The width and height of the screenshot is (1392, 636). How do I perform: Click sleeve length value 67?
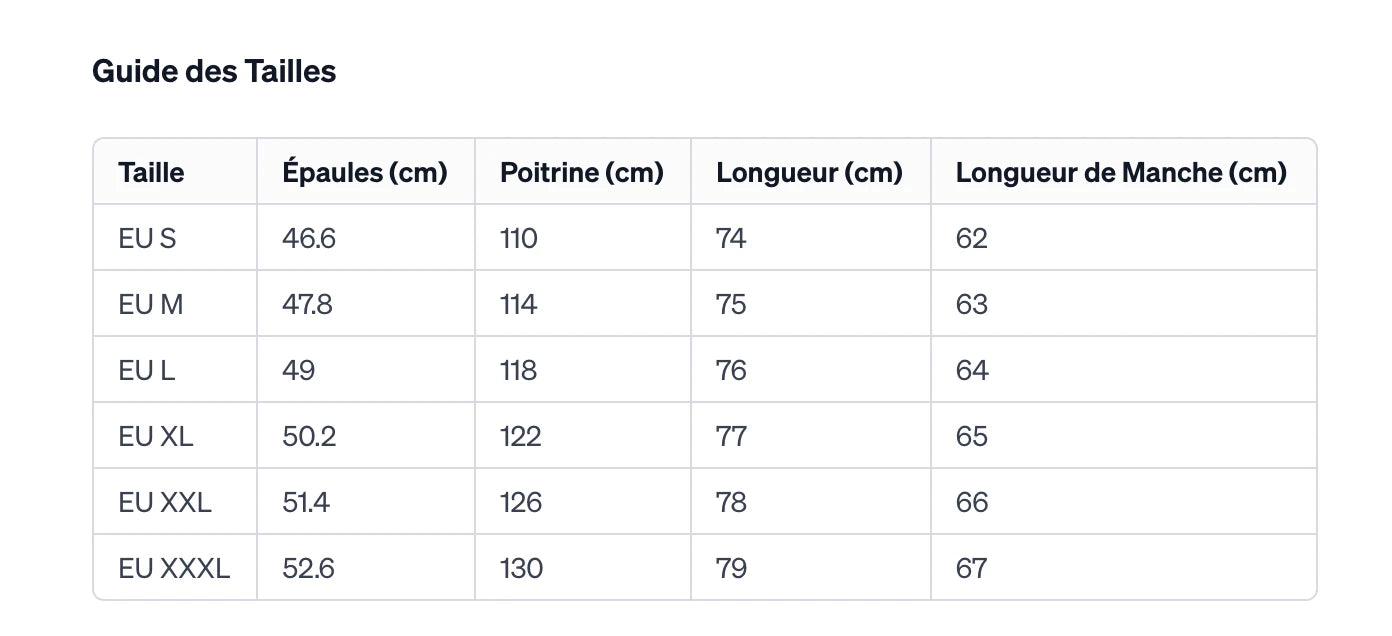pos(972,568)
